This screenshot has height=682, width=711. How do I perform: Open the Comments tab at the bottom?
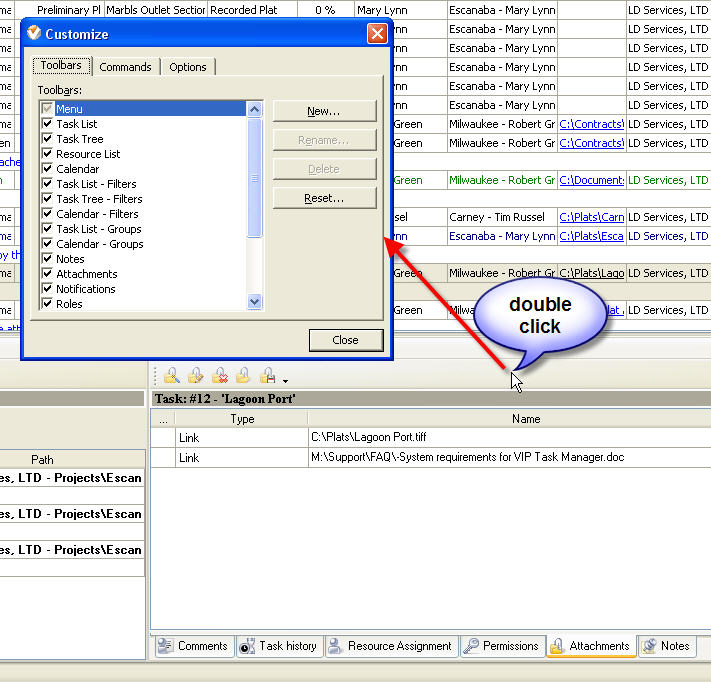[x=193, y=646]
